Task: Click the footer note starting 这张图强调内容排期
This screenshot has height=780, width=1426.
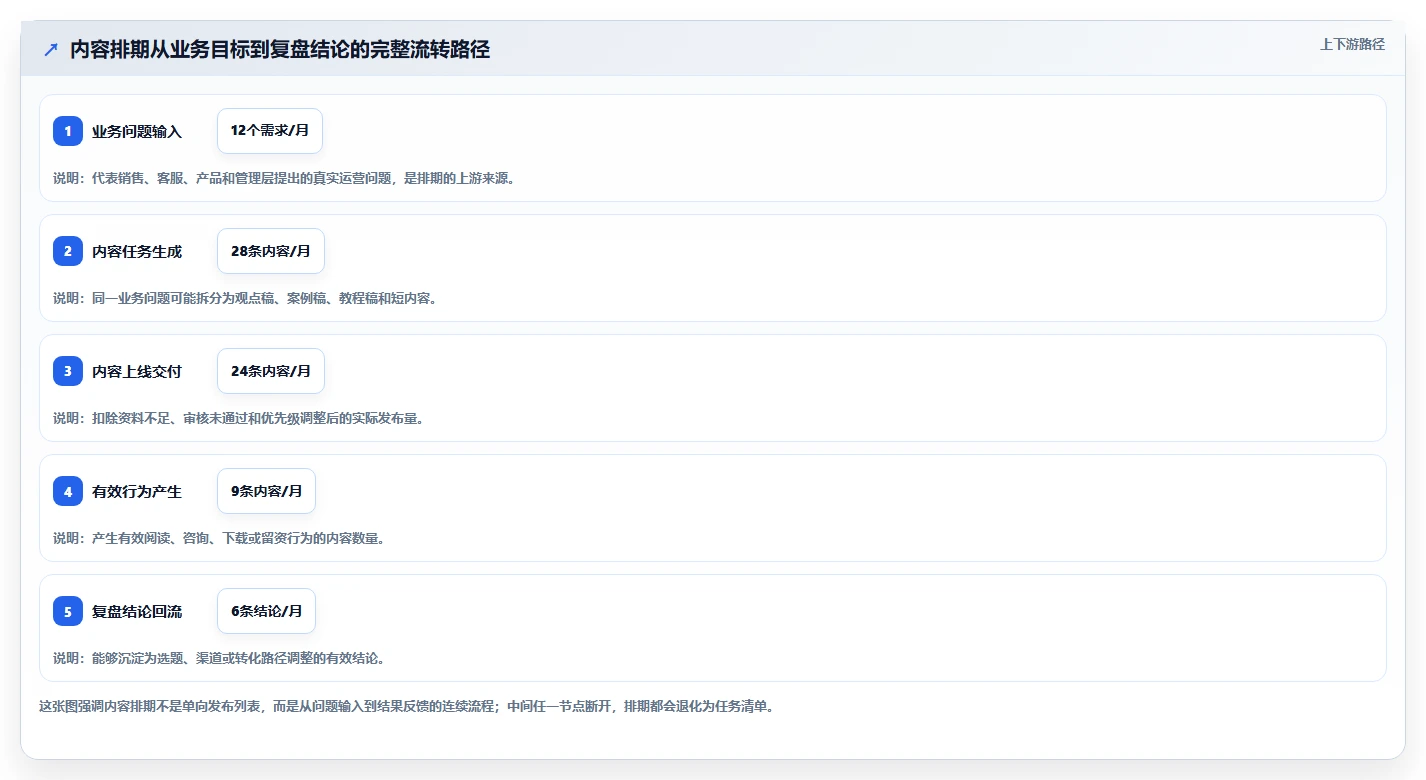Action: point(407,706)
